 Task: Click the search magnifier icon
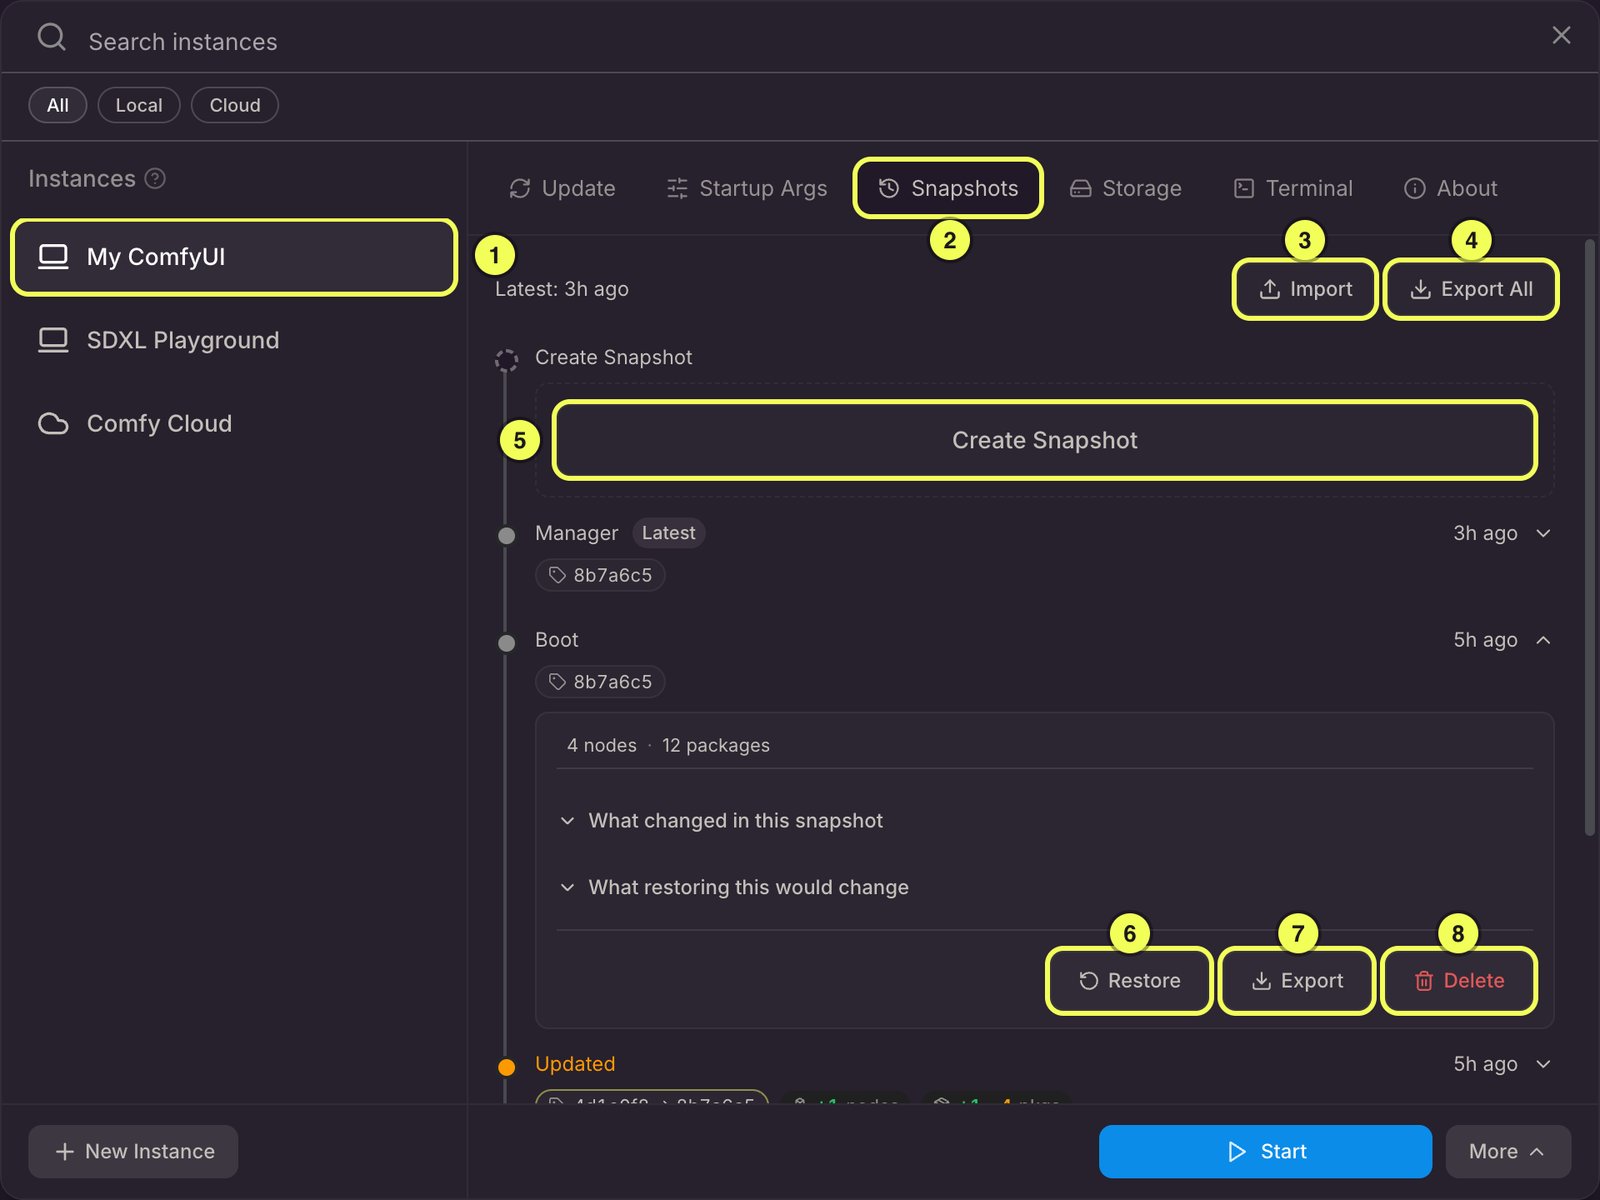51,38
